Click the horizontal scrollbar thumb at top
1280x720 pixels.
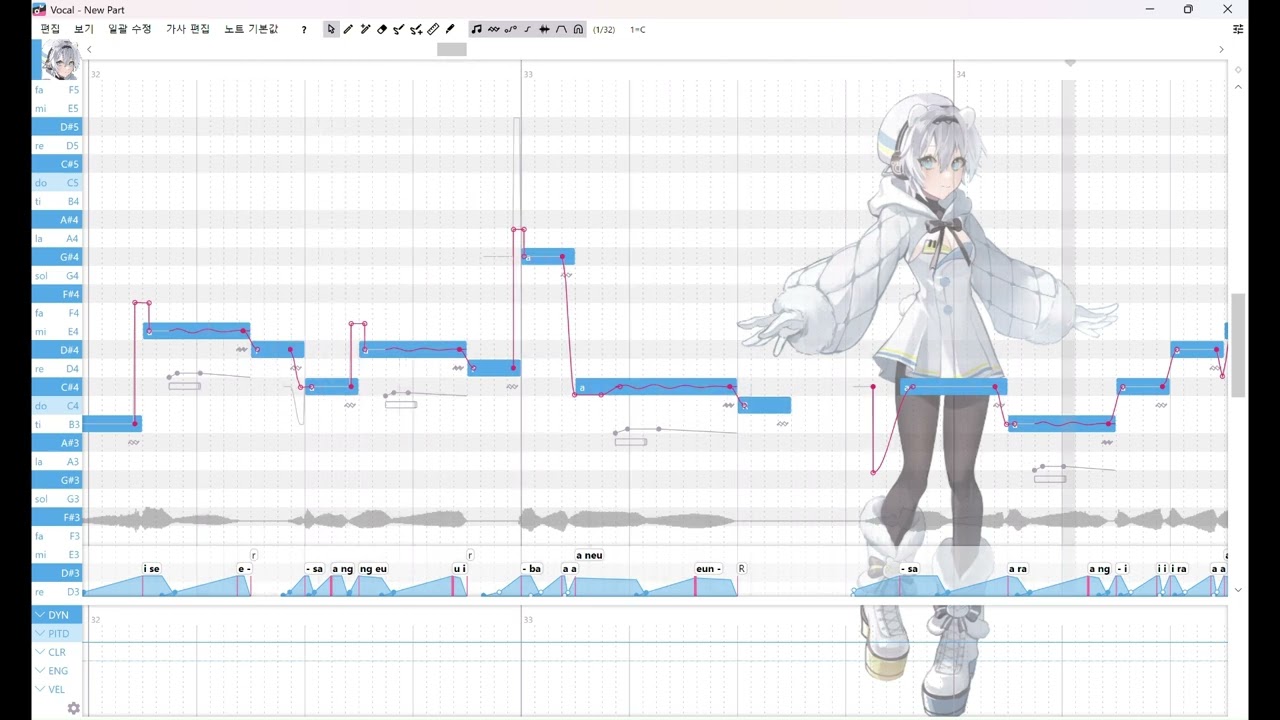pos(452,49)
